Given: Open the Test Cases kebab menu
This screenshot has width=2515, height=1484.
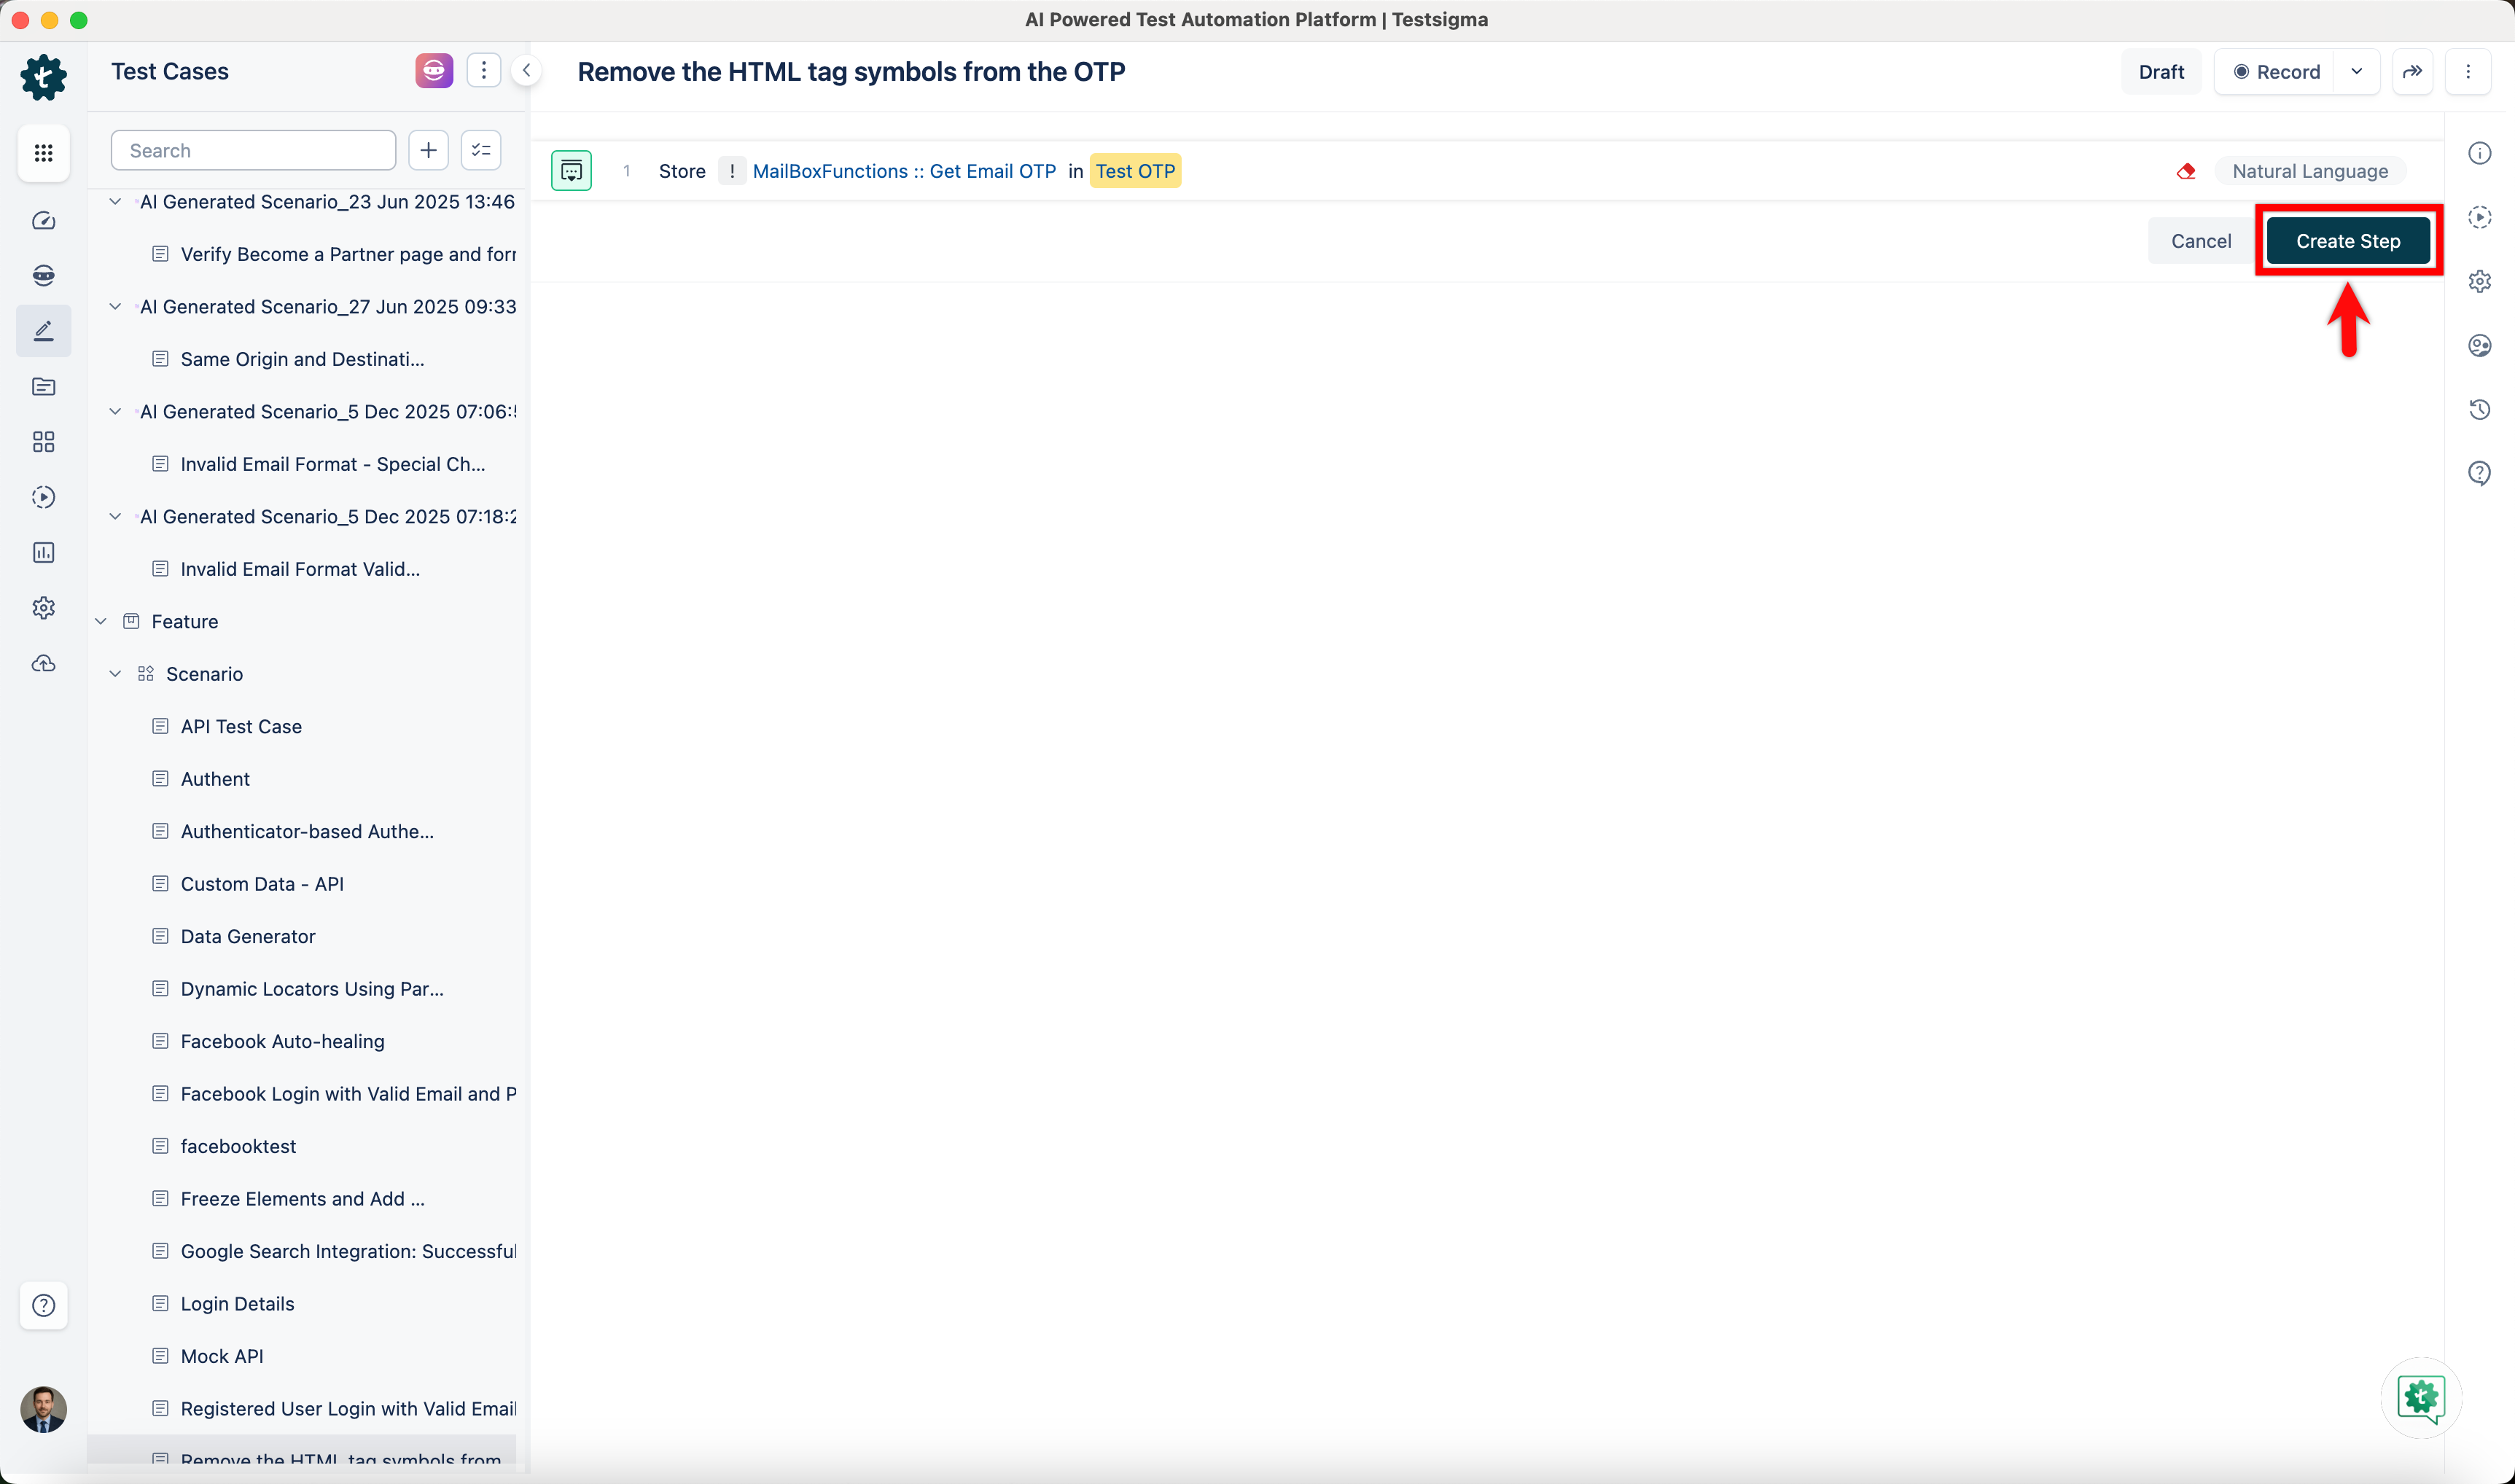Looking at the screenshot, I should click(x=484, y=70).
